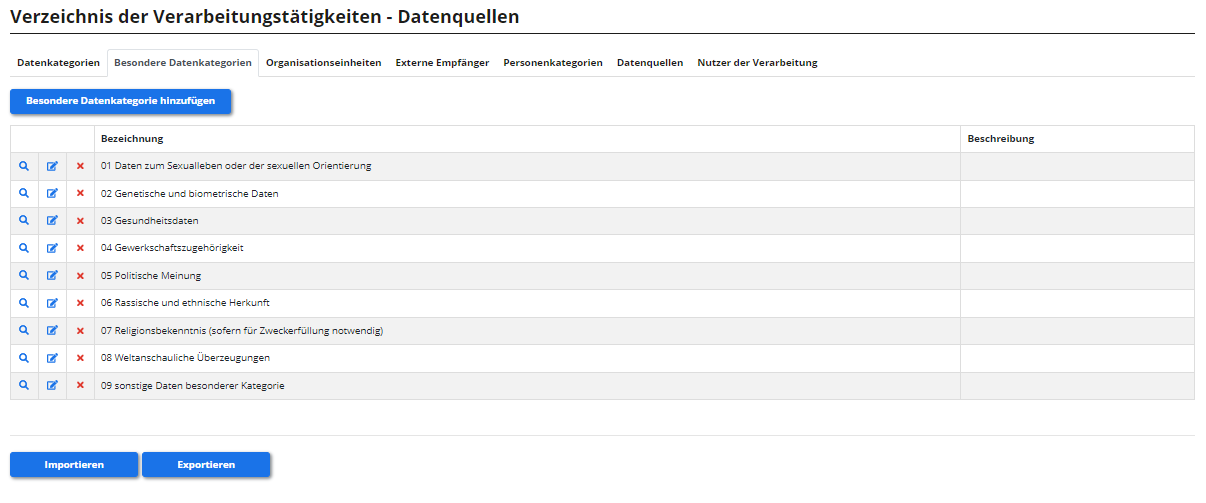View details of 01 Daten zum Sexualleben row
This screenshot has height=503, width=1206.
pos(24,166)
